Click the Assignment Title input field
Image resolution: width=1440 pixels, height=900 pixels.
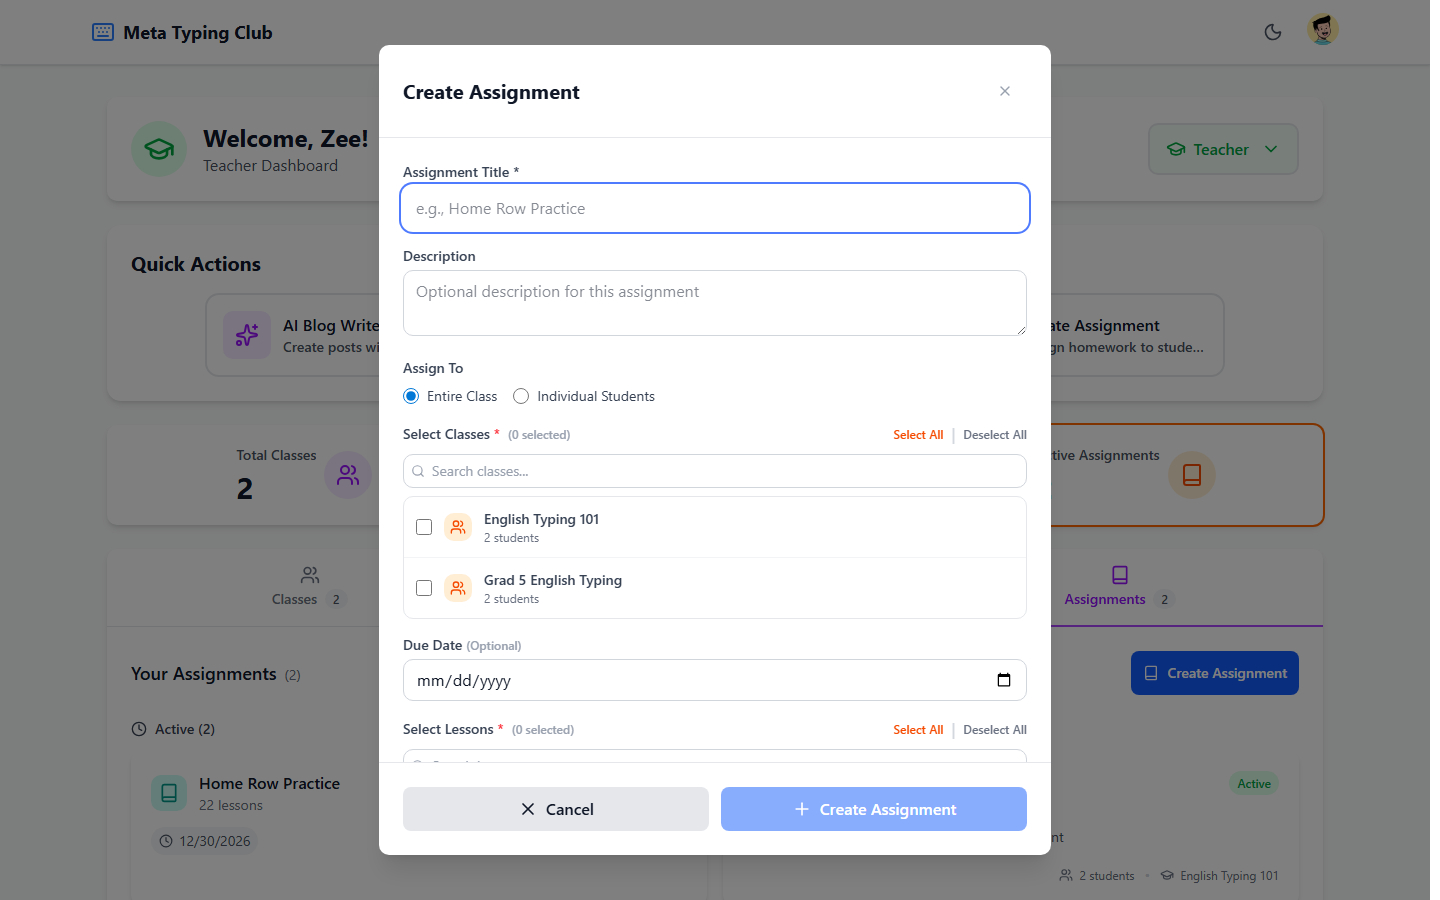714,208
